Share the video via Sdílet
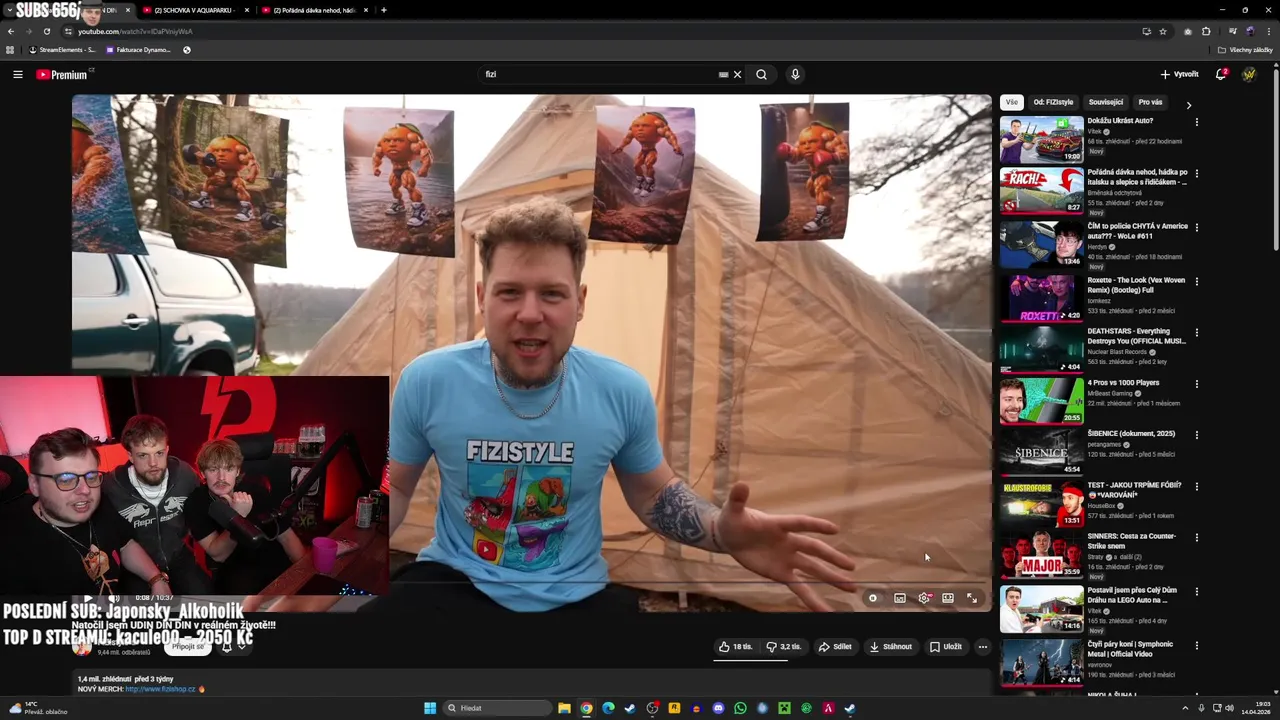 coord(835,647)
